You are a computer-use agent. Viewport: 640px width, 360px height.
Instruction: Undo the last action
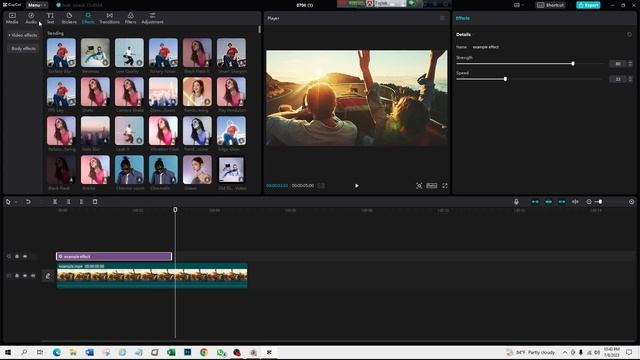28,202
